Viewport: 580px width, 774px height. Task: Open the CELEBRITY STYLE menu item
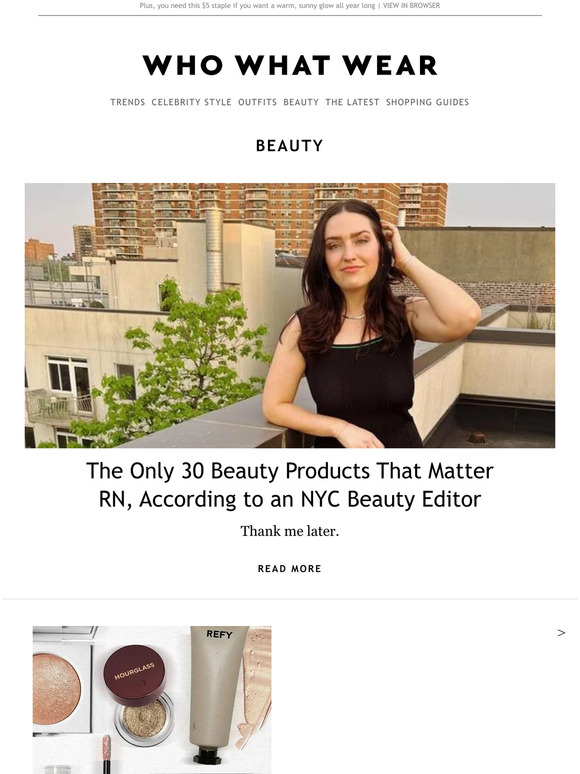tap(192, 102)
